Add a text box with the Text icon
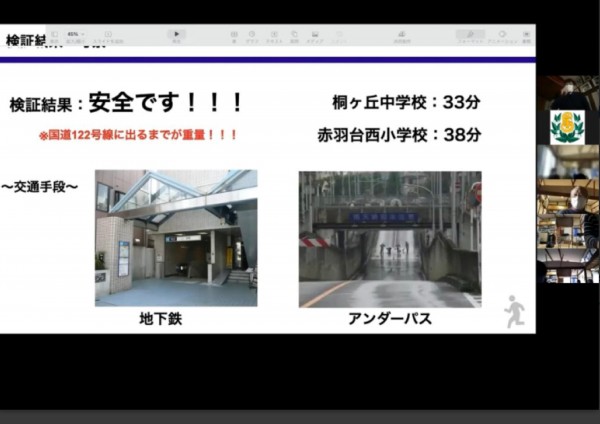 [x=274, y=34]
